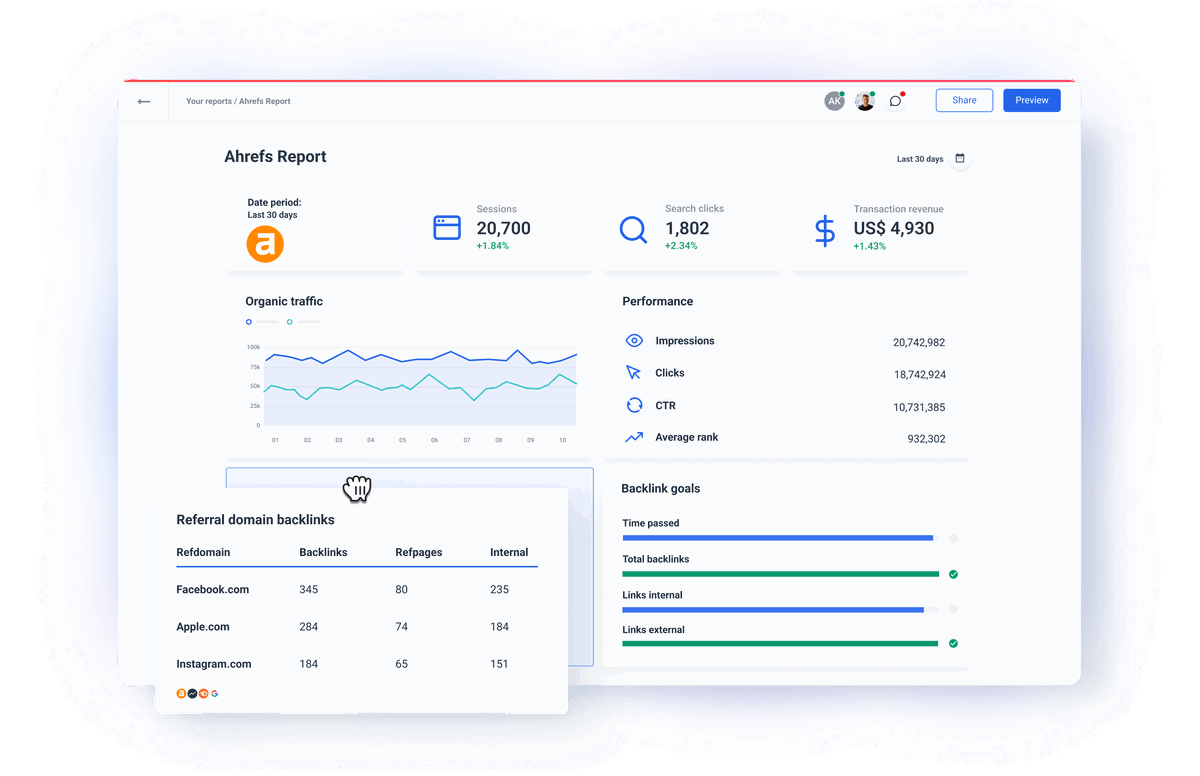Click the circular refresh icon next to CTR
The image size is (1200, 776).
[634, 406]
